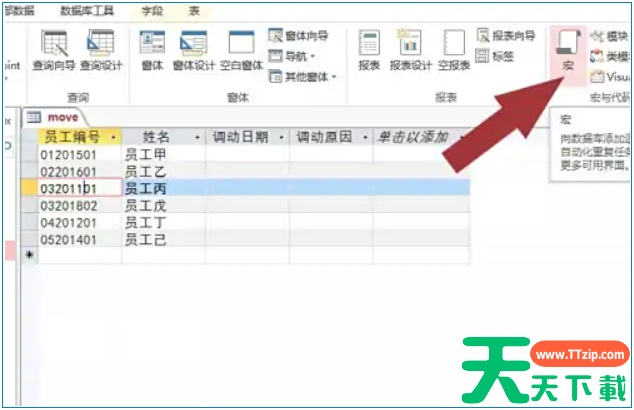Viewport: 634px width, 410px height.
Task: Click the employee number field 03201101
Action: [x=80, y=188]
